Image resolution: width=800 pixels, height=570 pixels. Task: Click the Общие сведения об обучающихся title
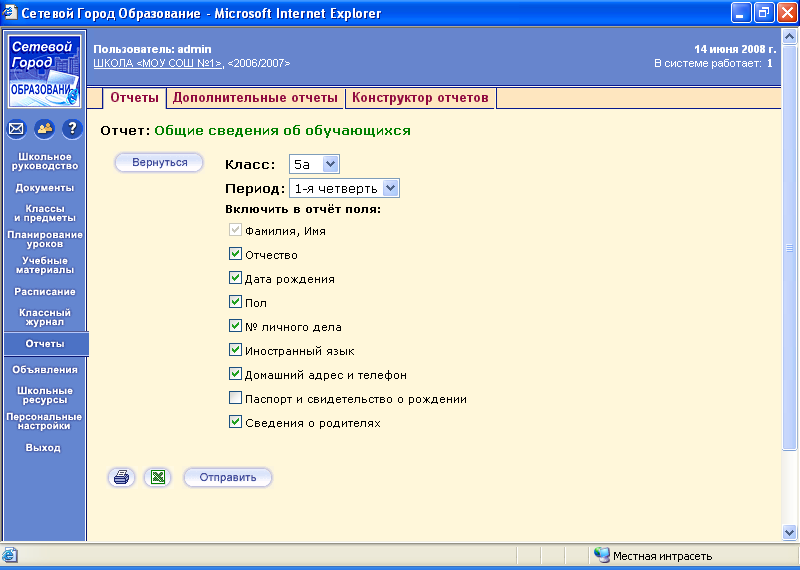282,131
